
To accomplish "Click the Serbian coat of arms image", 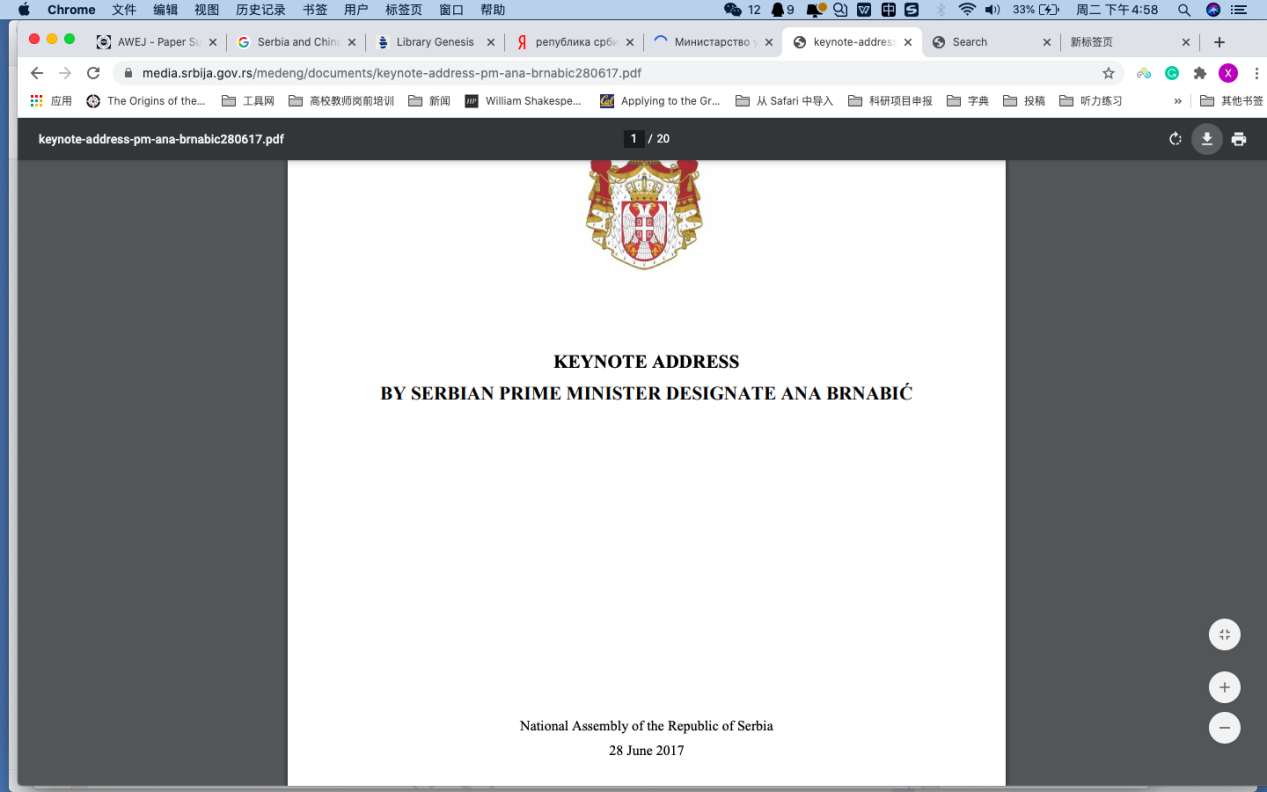I will (x=645, y=213).
